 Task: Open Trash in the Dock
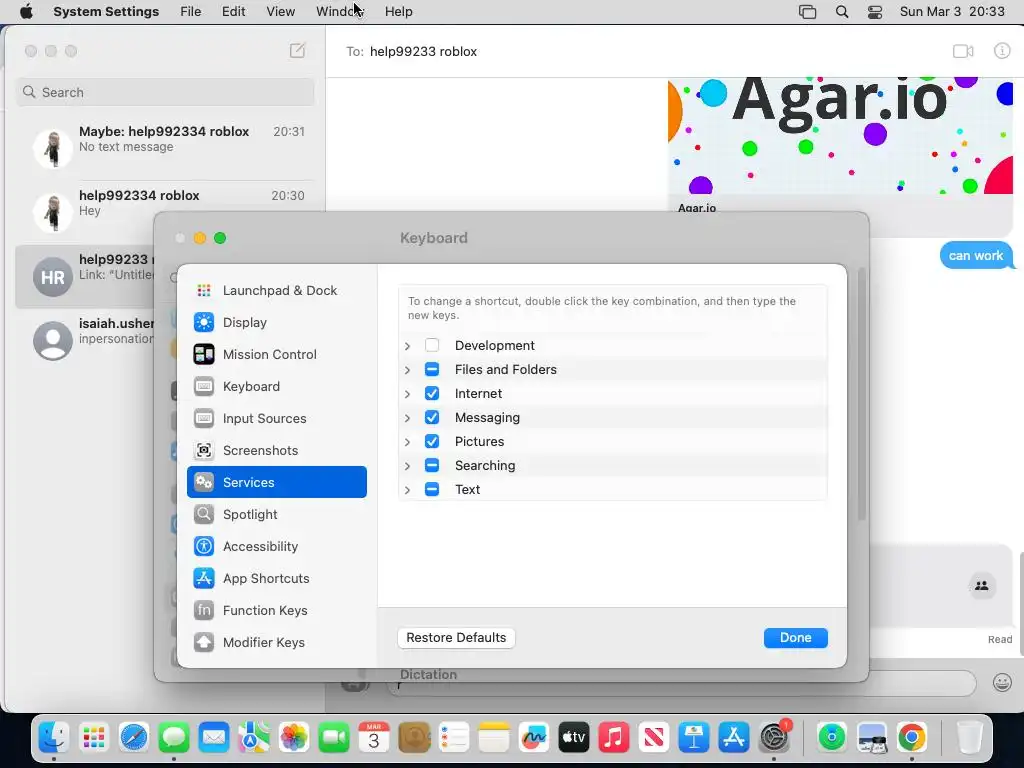click(x=969, y=737)
